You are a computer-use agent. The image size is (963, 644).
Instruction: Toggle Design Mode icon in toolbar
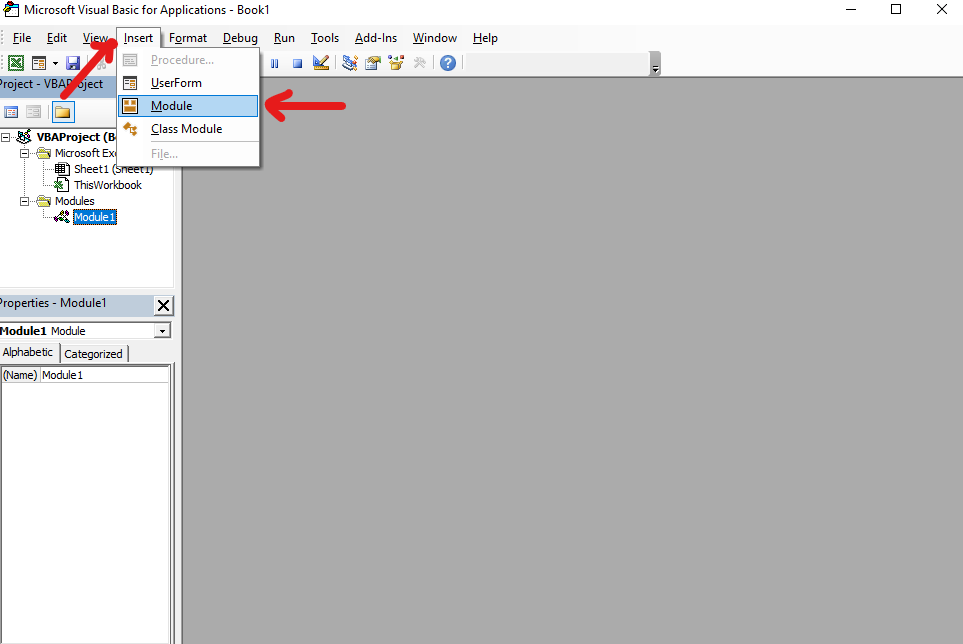[321, 63]
